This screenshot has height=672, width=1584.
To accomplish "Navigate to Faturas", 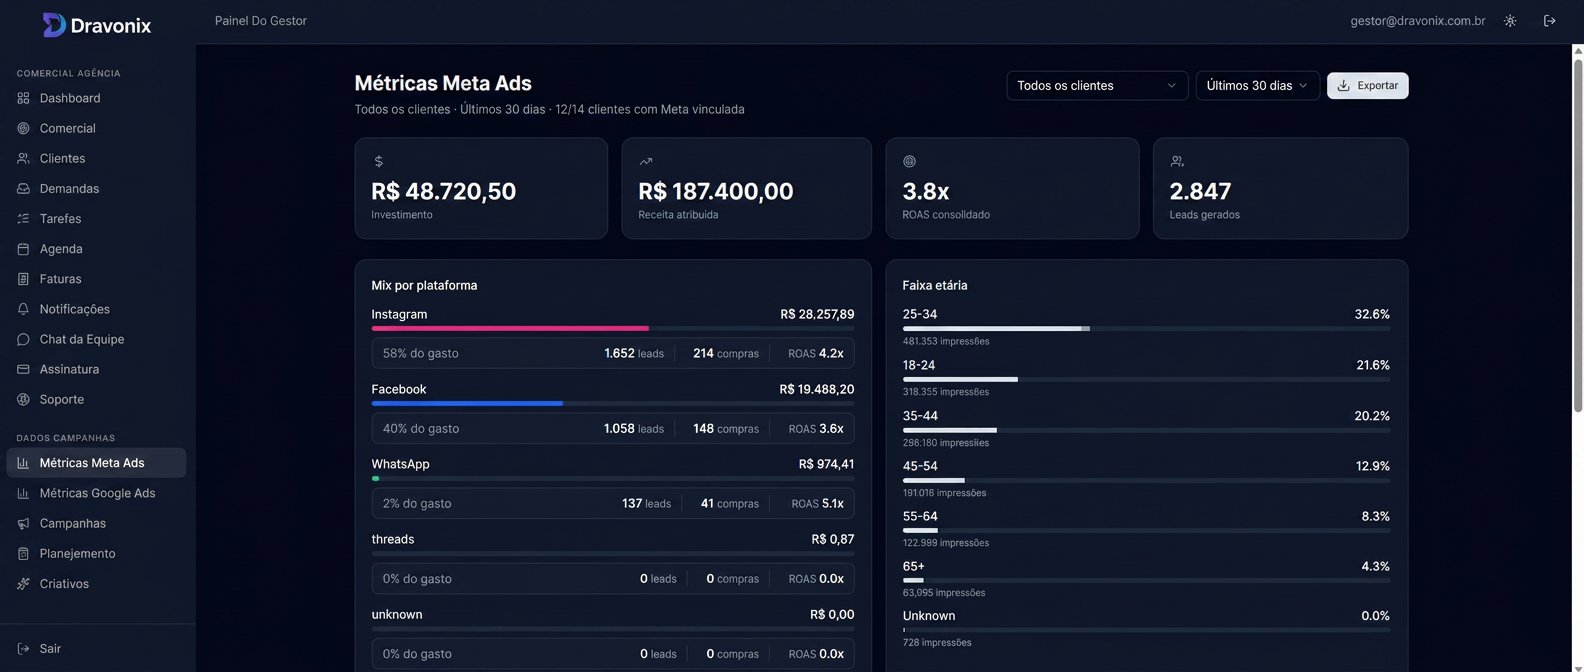I will [96, 279].
